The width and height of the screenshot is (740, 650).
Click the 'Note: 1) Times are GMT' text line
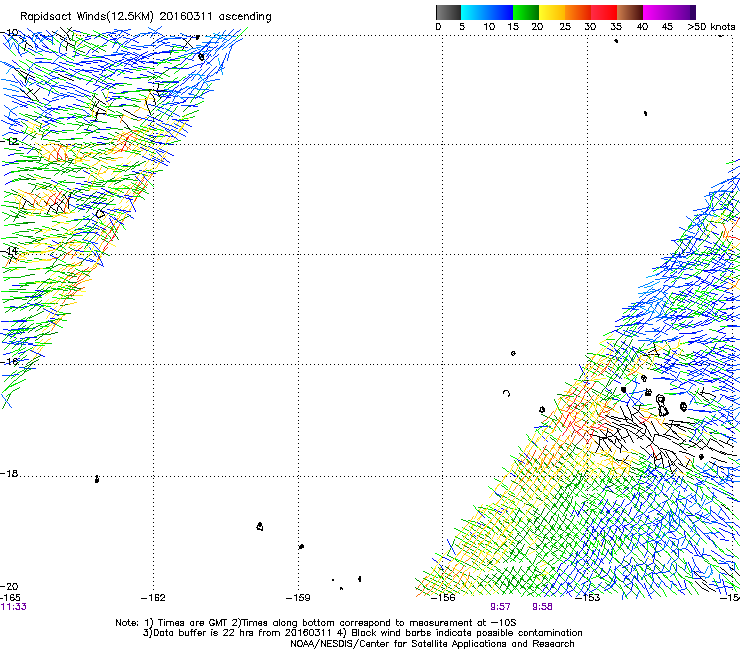click(316, 623)
